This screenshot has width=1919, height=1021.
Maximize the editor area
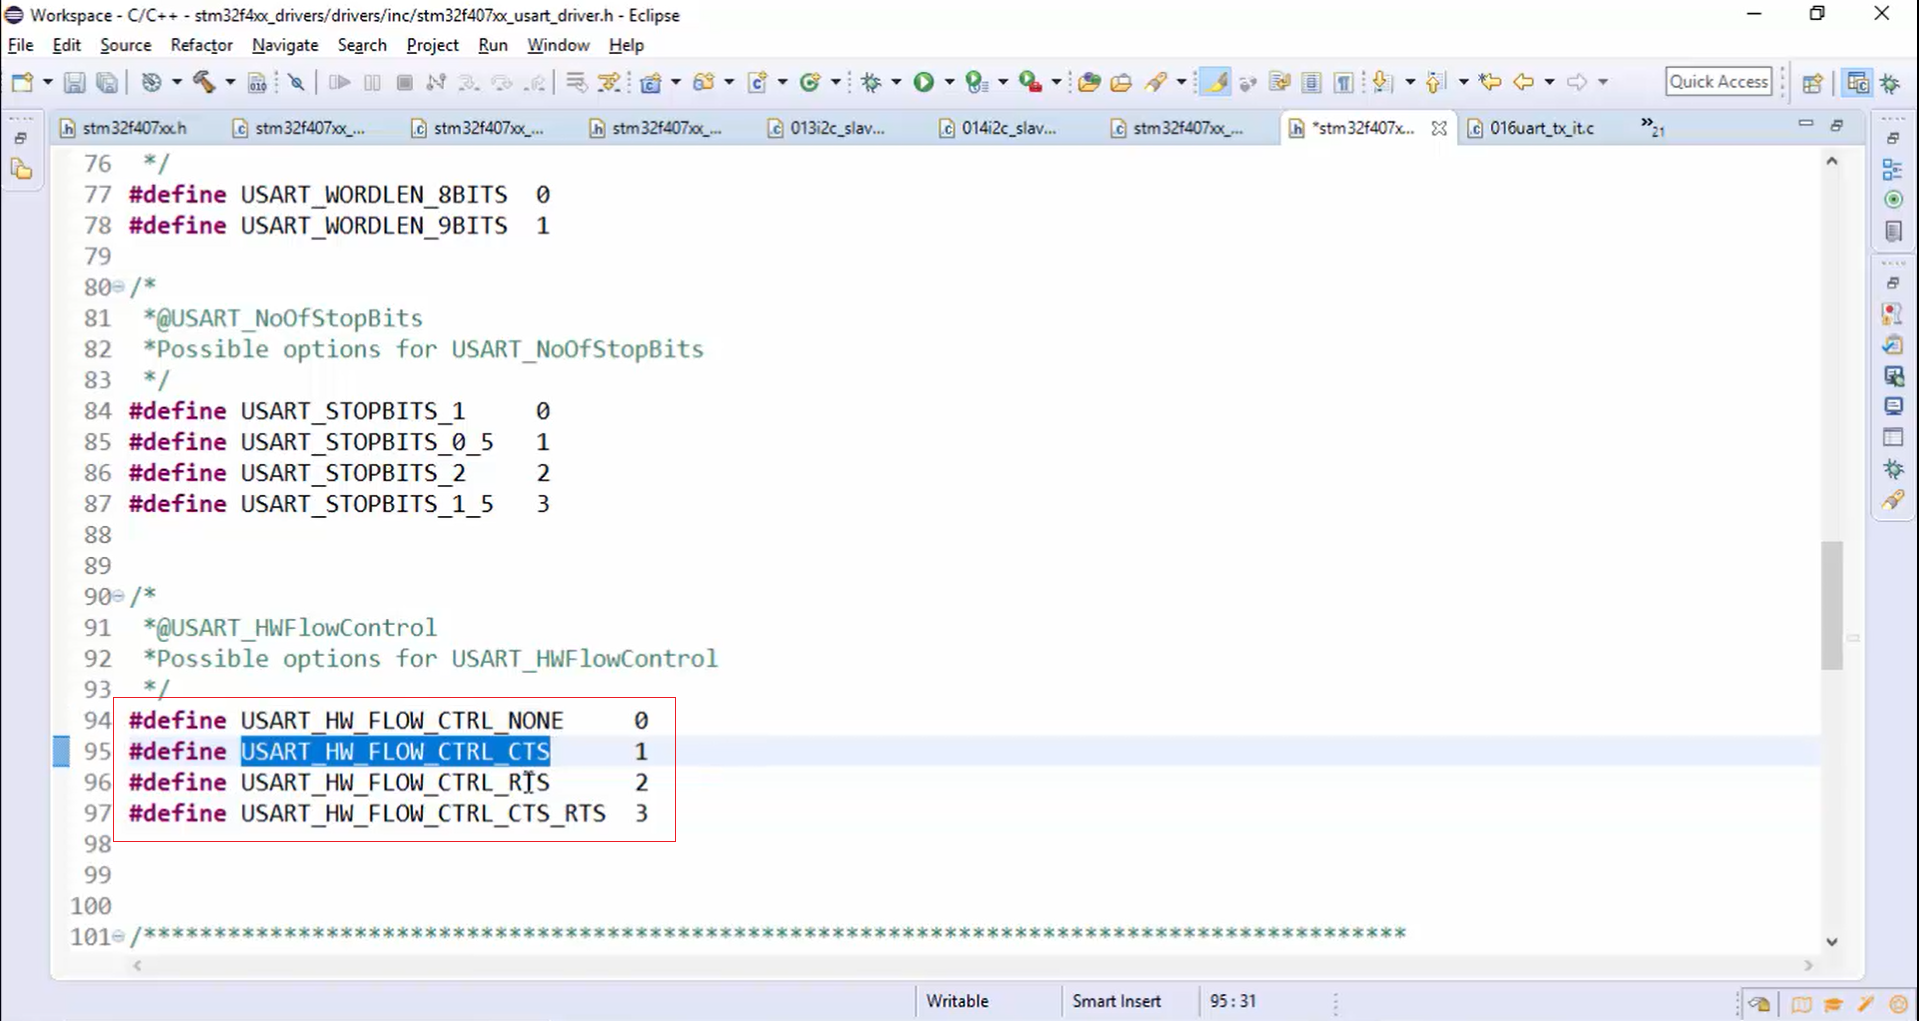pyautogui.click(x=1837, y=125)
